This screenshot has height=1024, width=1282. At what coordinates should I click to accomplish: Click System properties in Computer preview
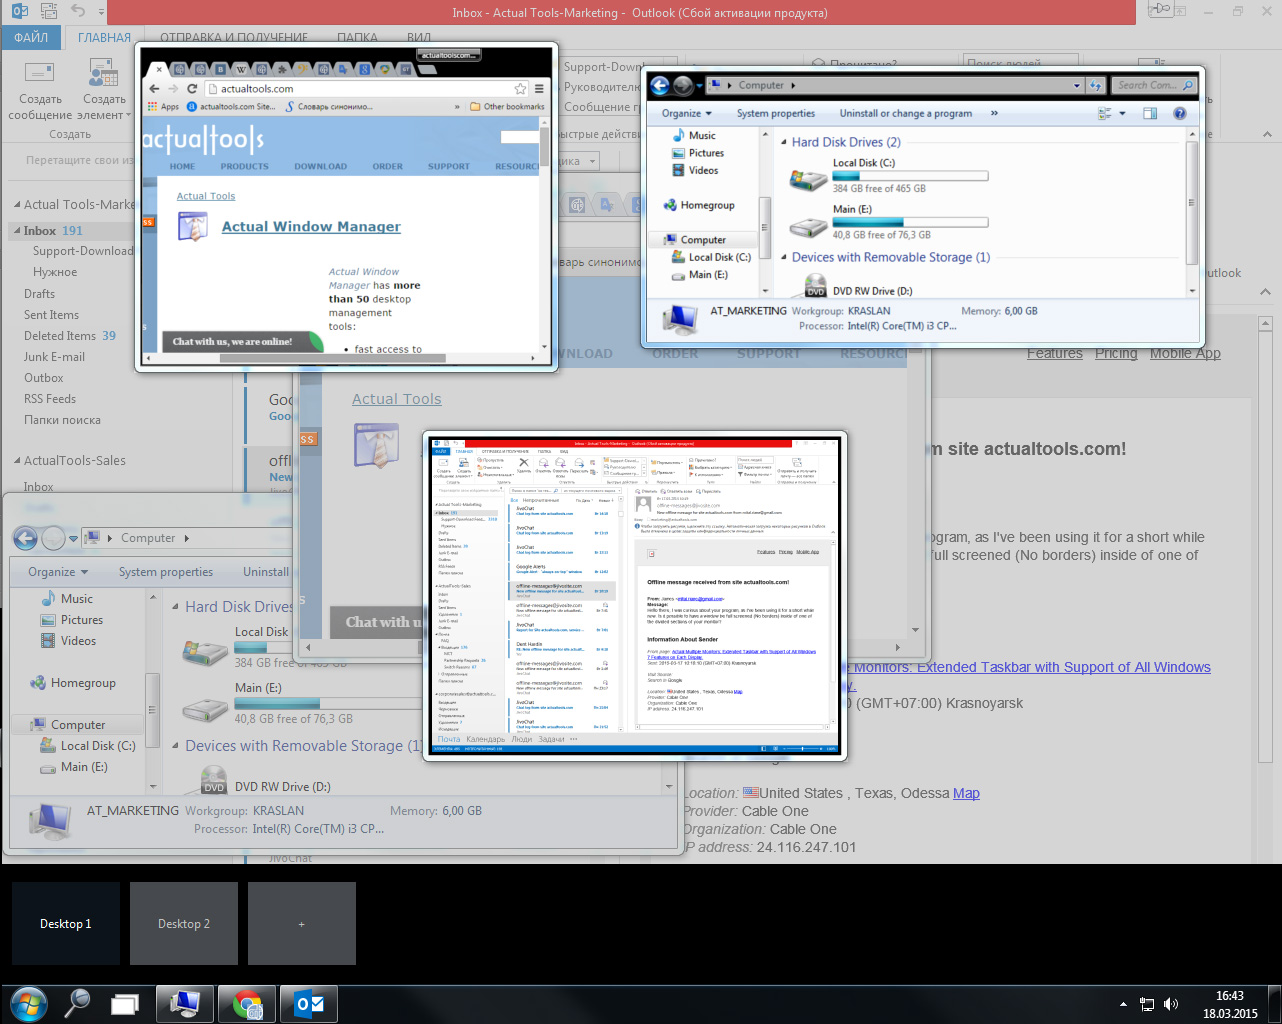pyautogui.click(x=776, y=113)
